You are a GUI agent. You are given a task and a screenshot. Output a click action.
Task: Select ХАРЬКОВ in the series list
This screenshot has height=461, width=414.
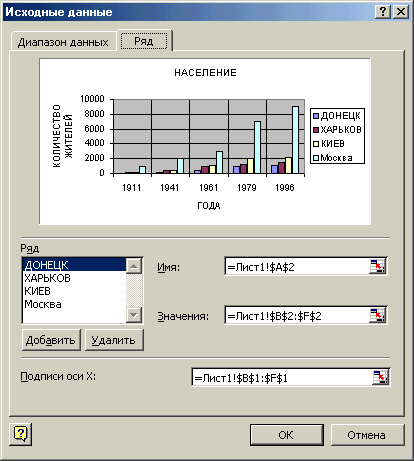click(x=74, y=278)
